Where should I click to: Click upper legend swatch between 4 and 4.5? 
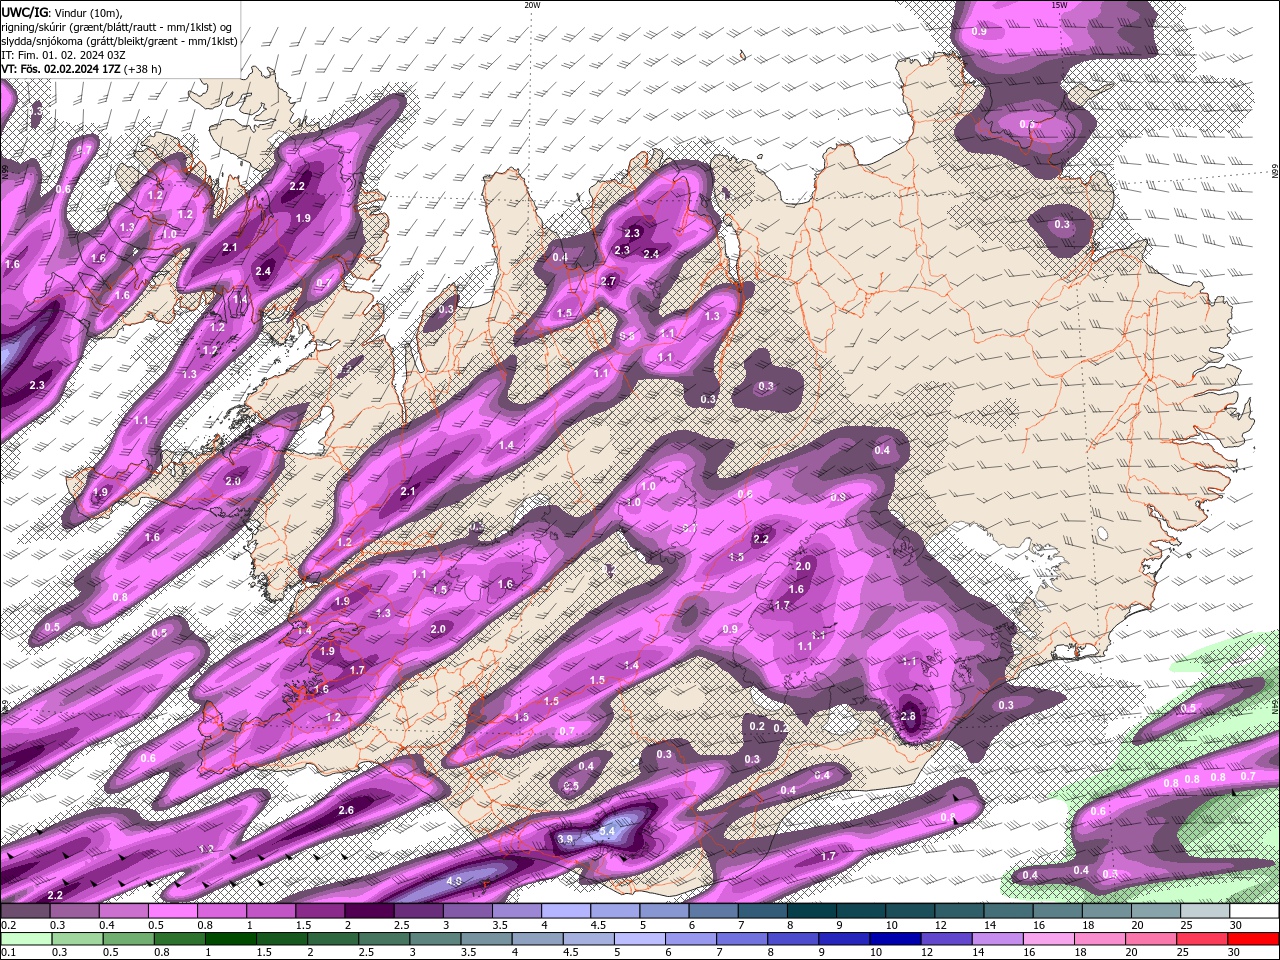point(566,911)
